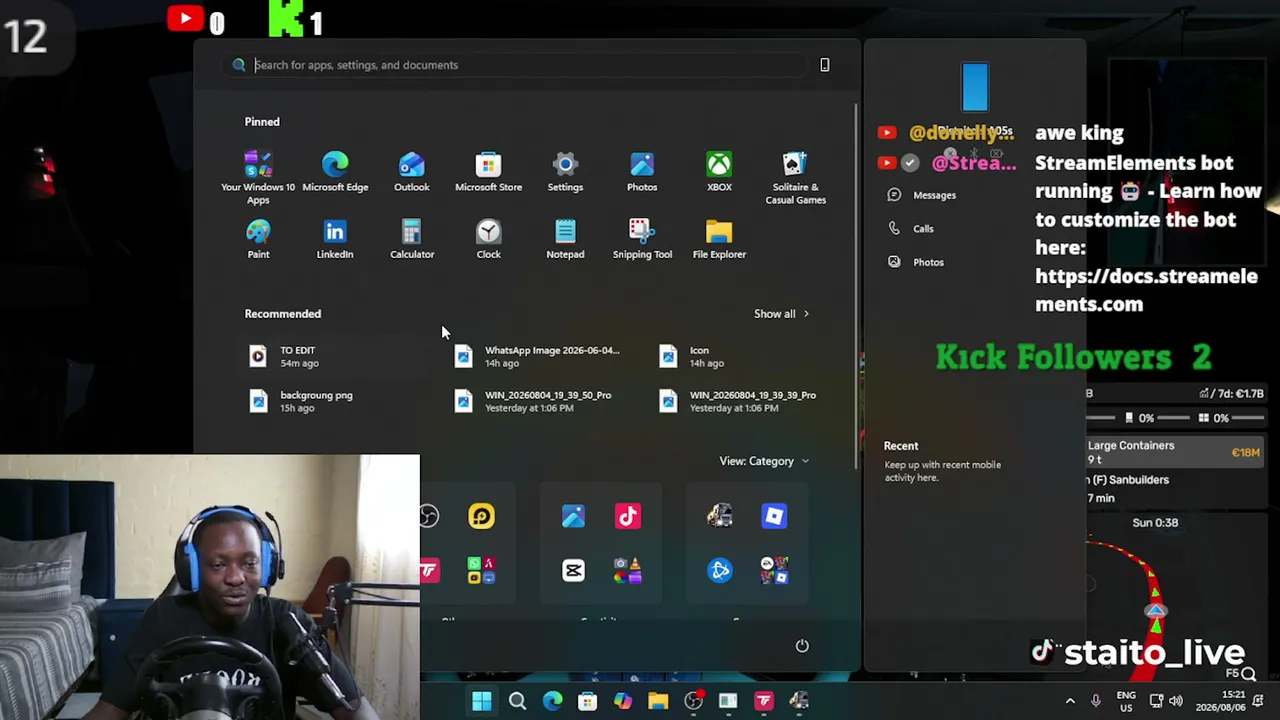Open the yellow LDPlayer app icon
The width and height of the screenshot is (1280, 720).
point(481,516)
